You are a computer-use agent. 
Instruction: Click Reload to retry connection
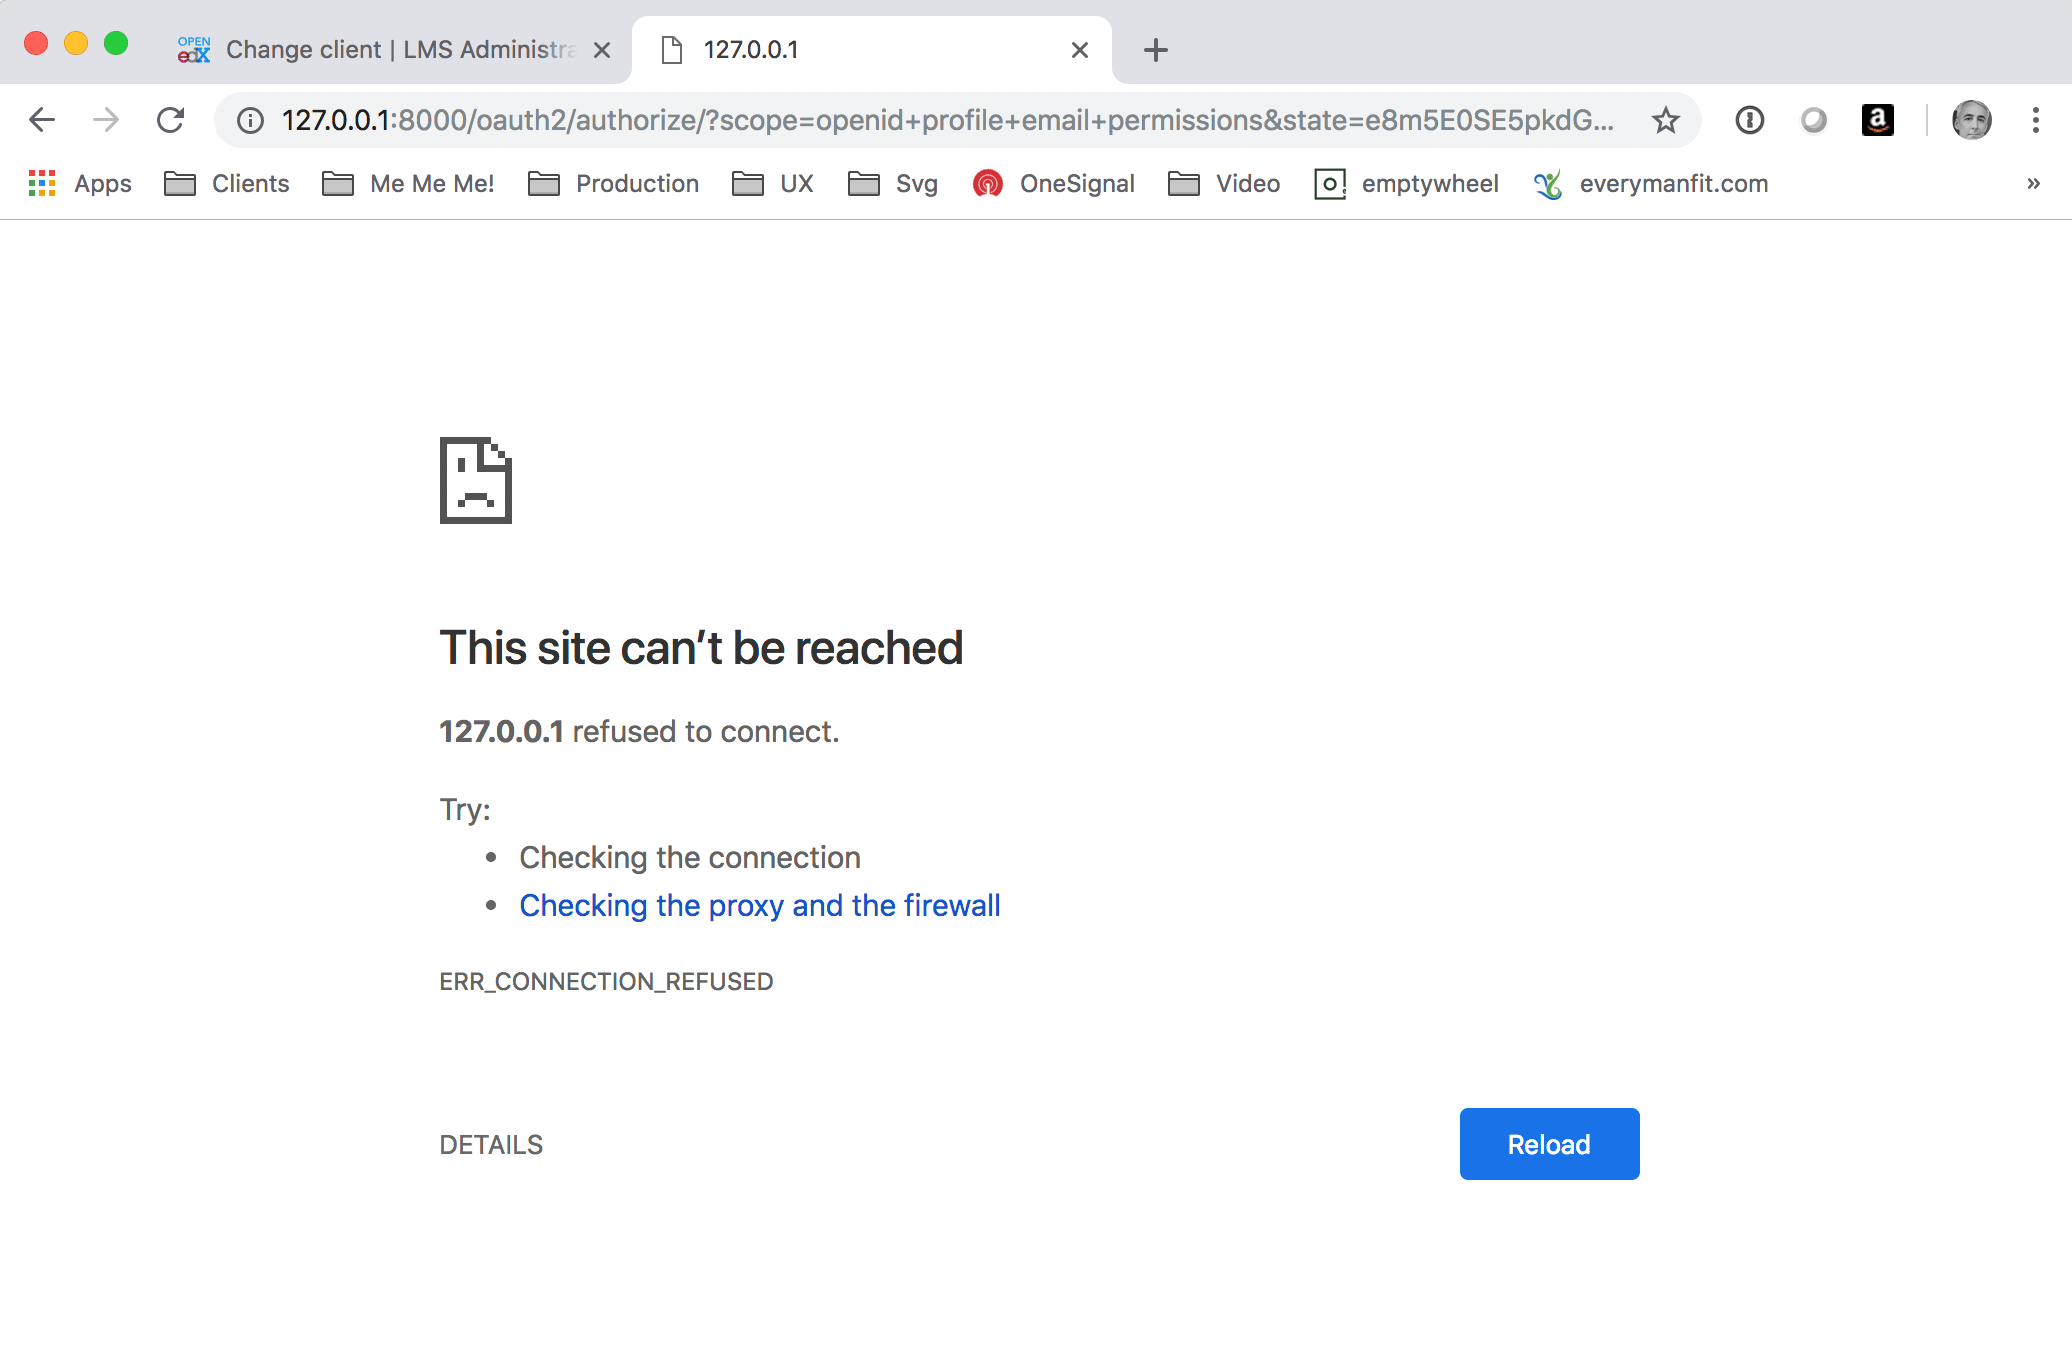(1549, 1143)
